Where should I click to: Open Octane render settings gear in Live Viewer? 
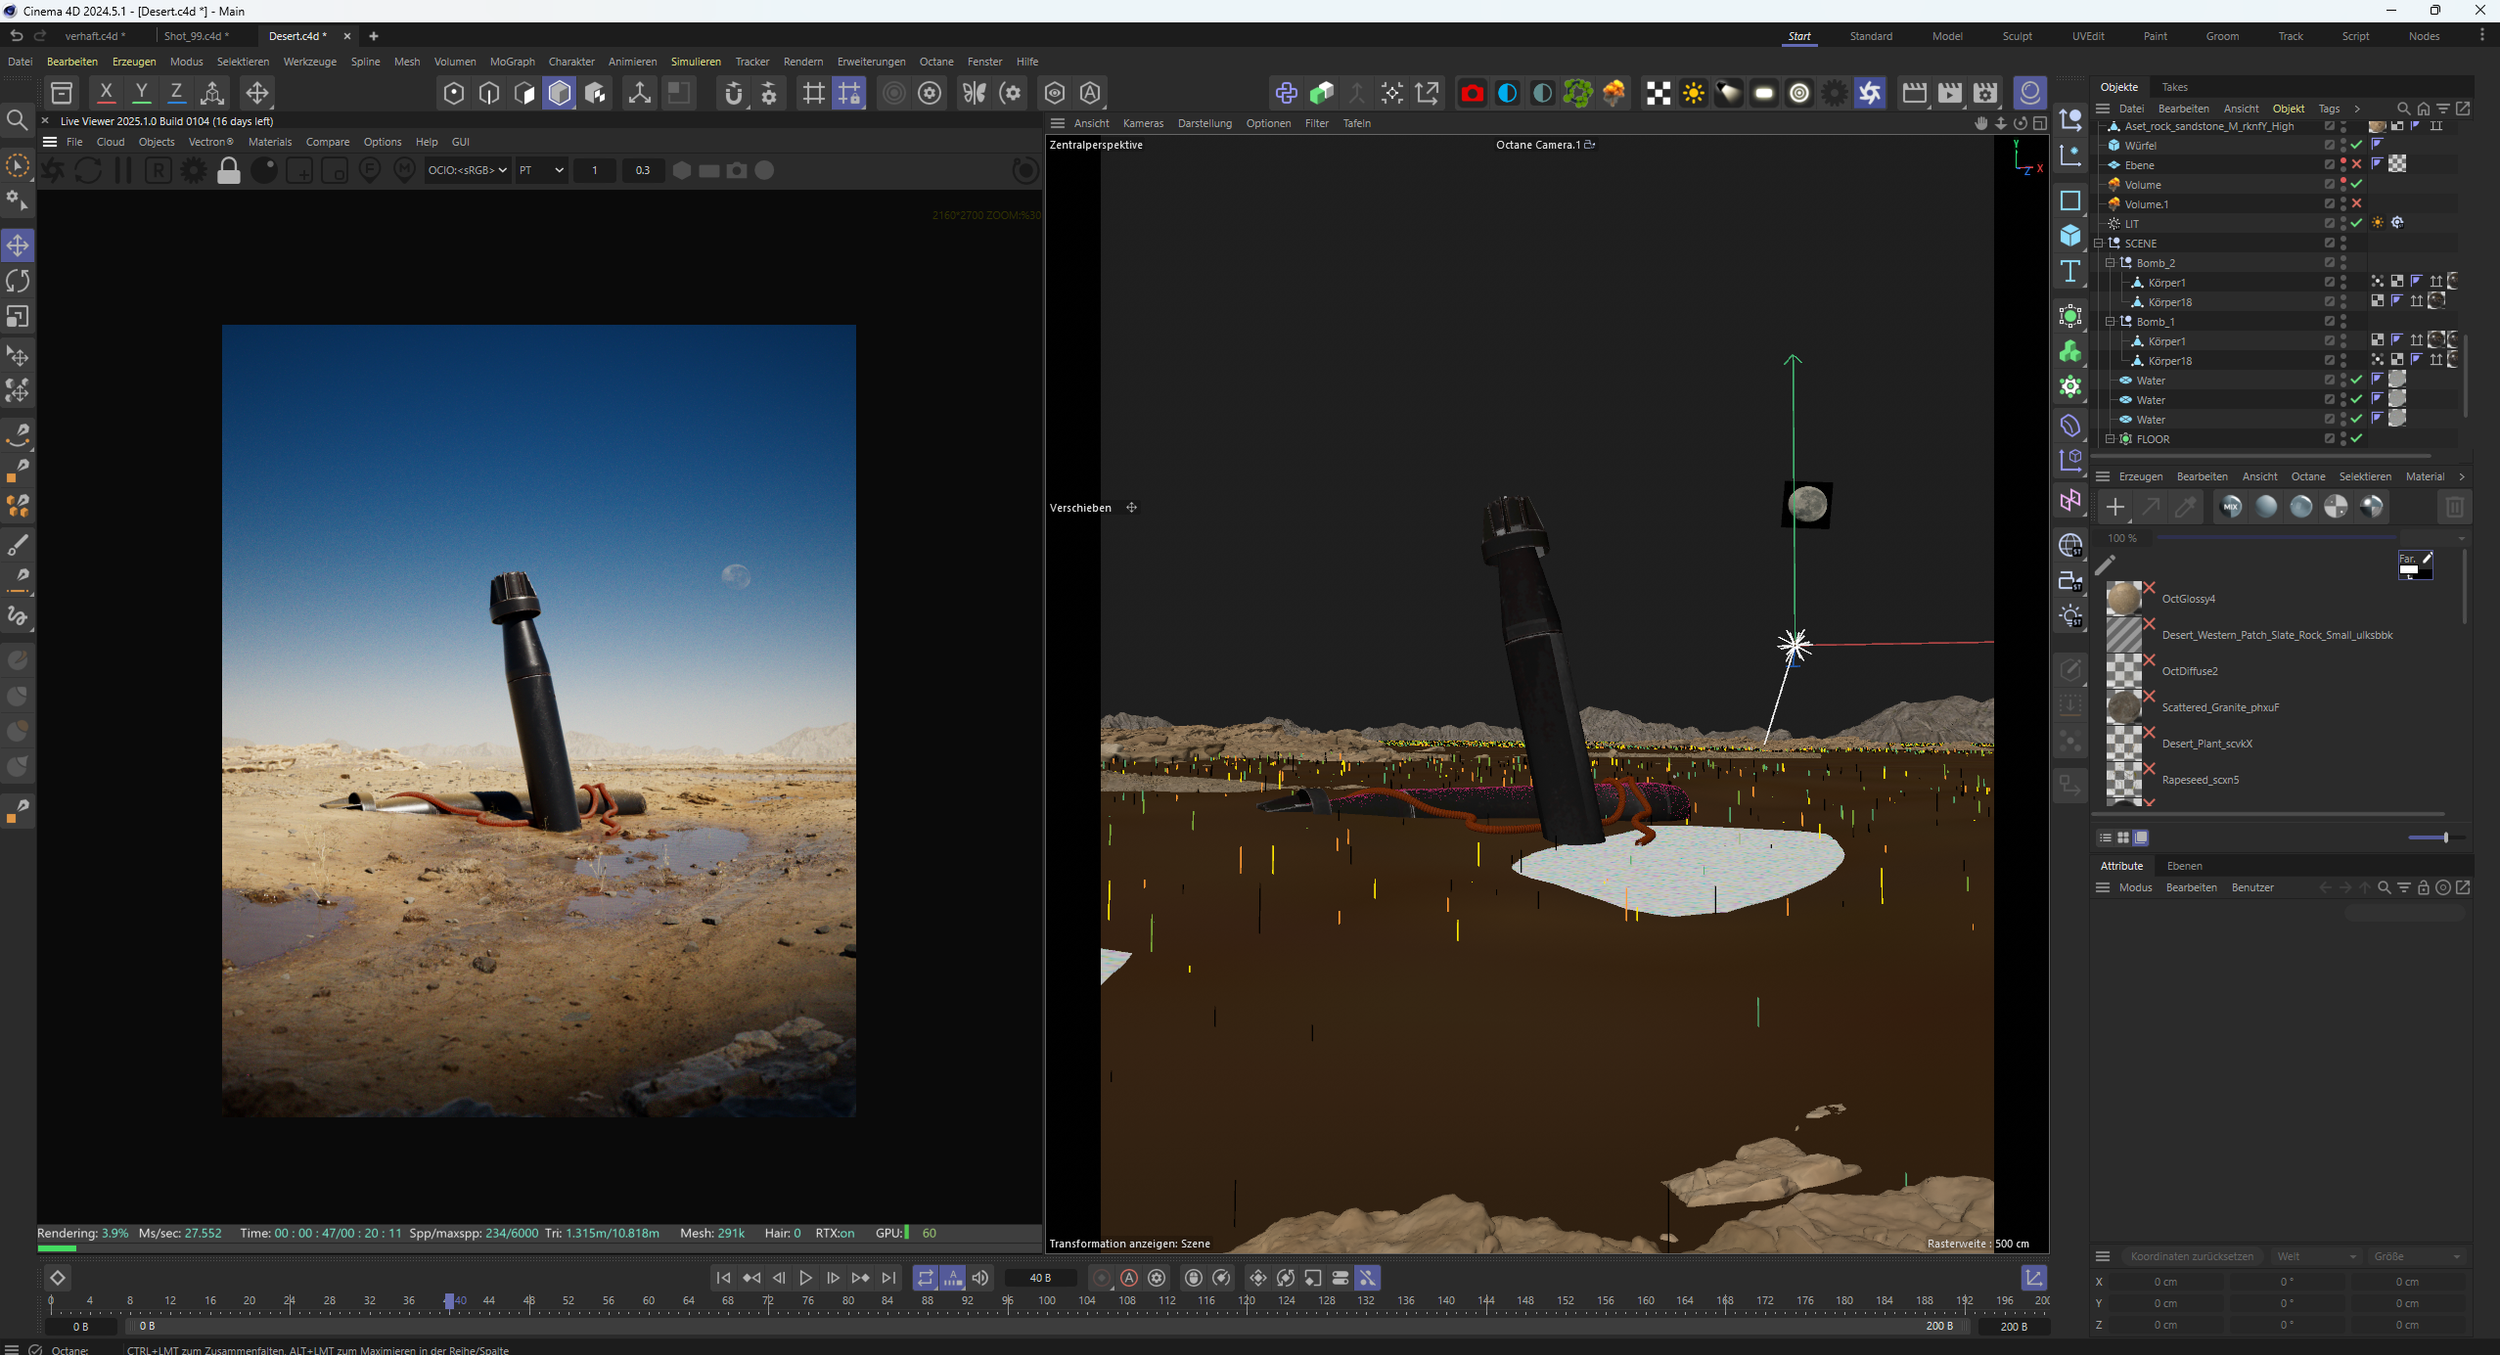(x=193, y=171)
